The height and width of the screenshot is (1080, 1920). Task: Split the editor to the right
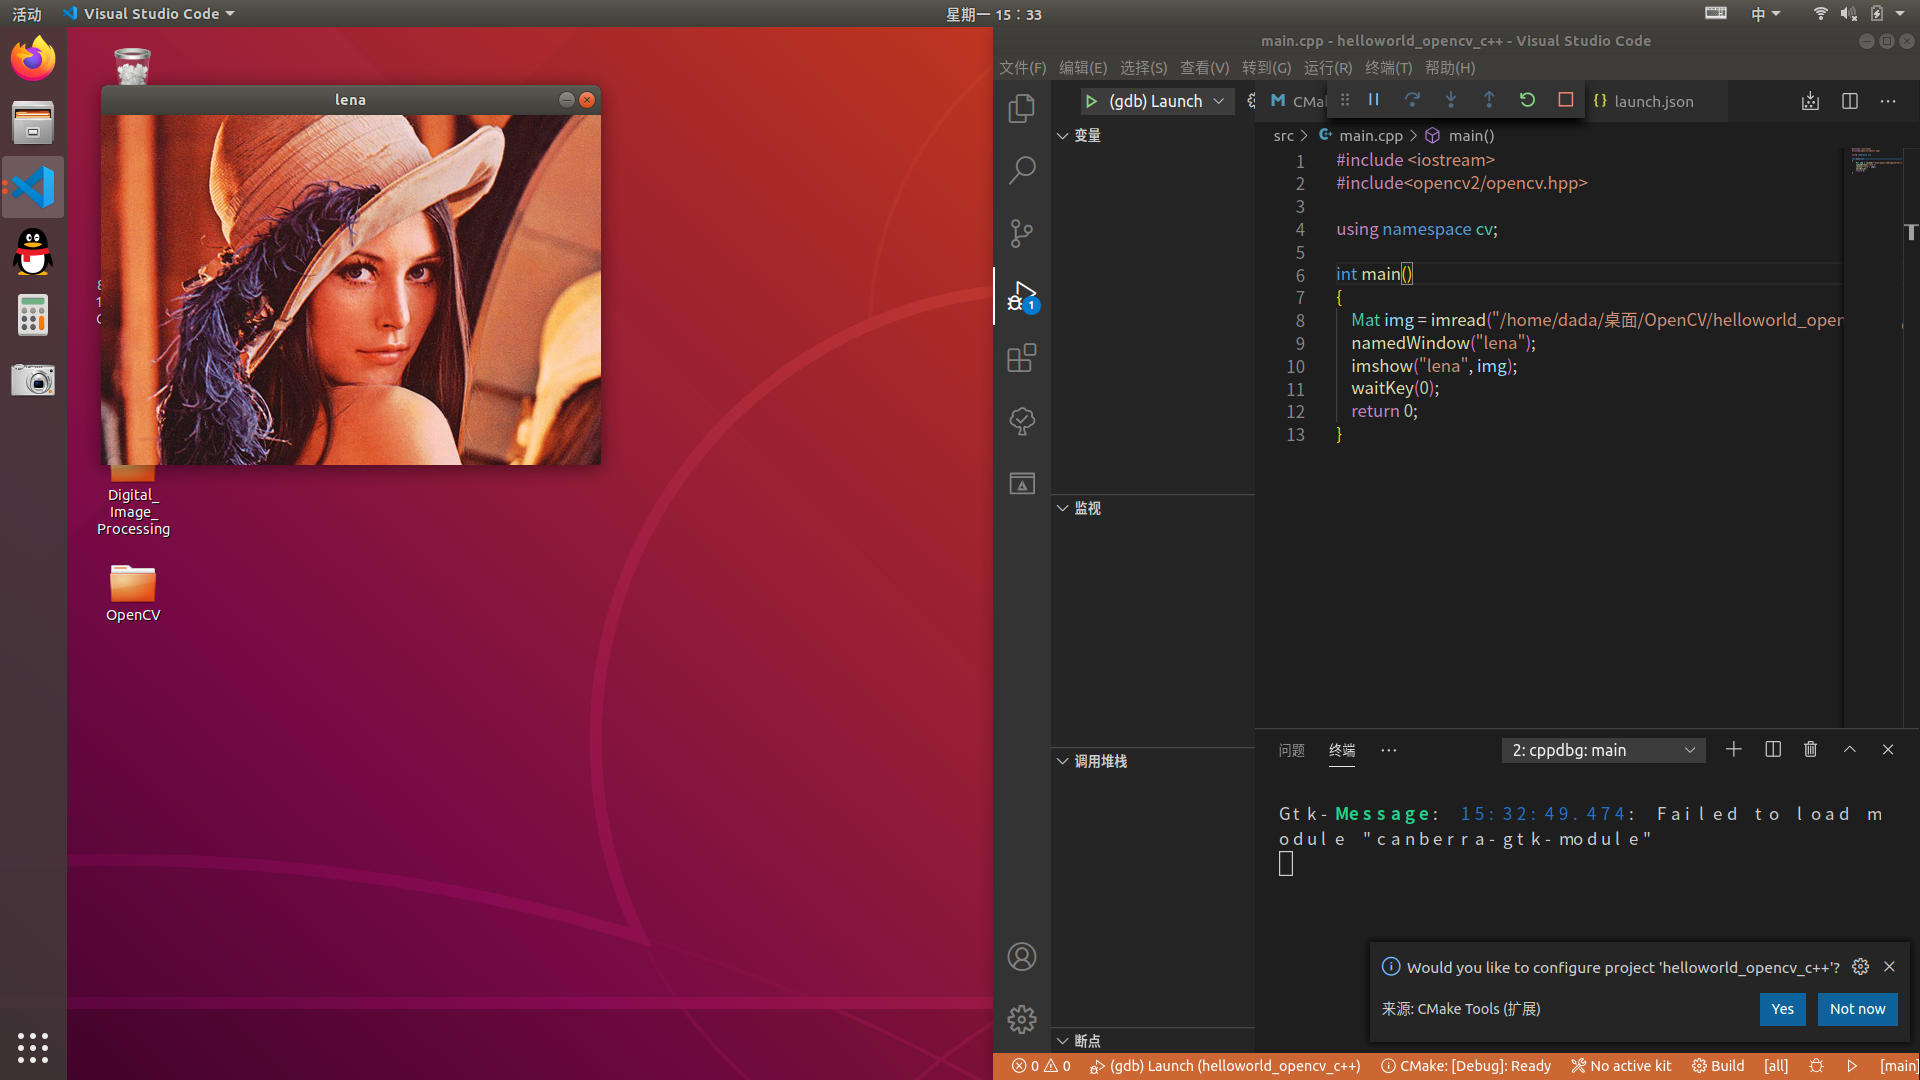coord(1849,101)
